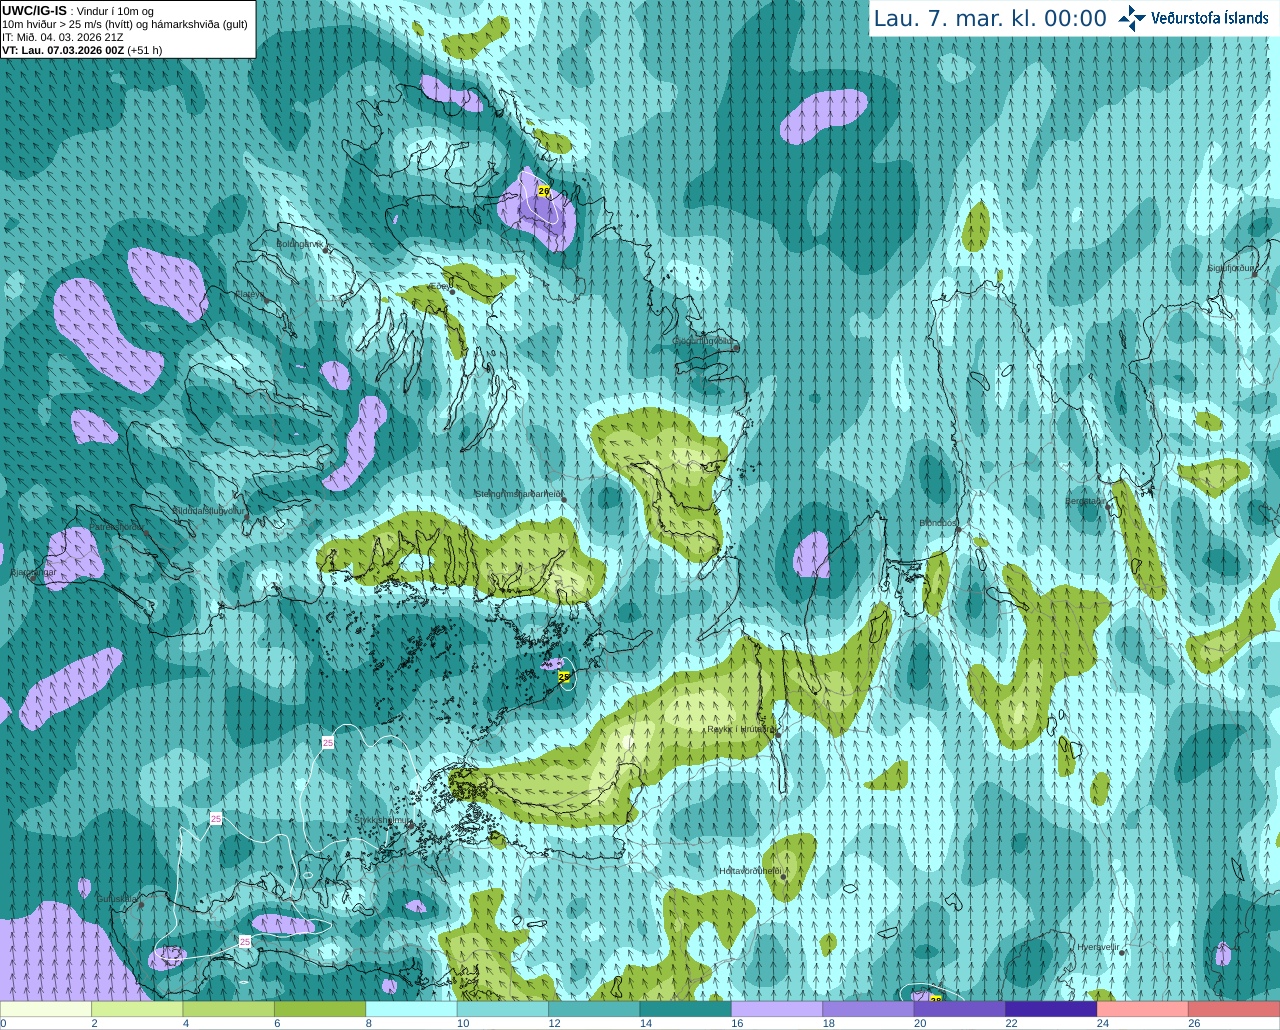Click the Hveravellir station label
1280x1030 pixels.
coord(1097,946)
